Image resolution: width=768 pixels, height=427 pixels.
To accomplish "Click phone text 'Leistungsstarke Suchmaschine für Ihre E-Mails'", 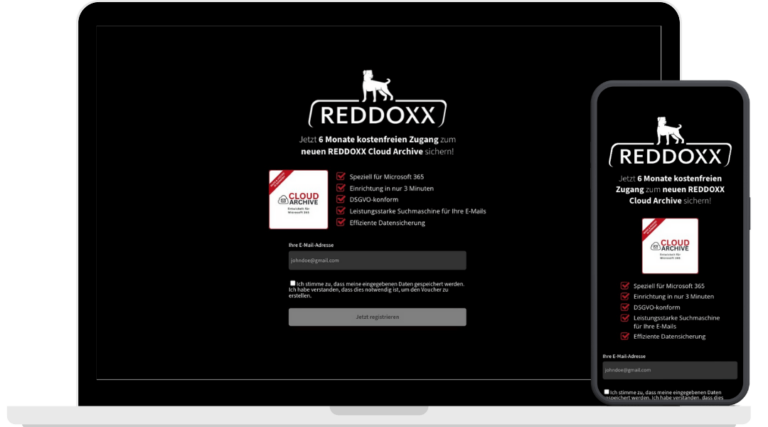I will coord(676,322).
